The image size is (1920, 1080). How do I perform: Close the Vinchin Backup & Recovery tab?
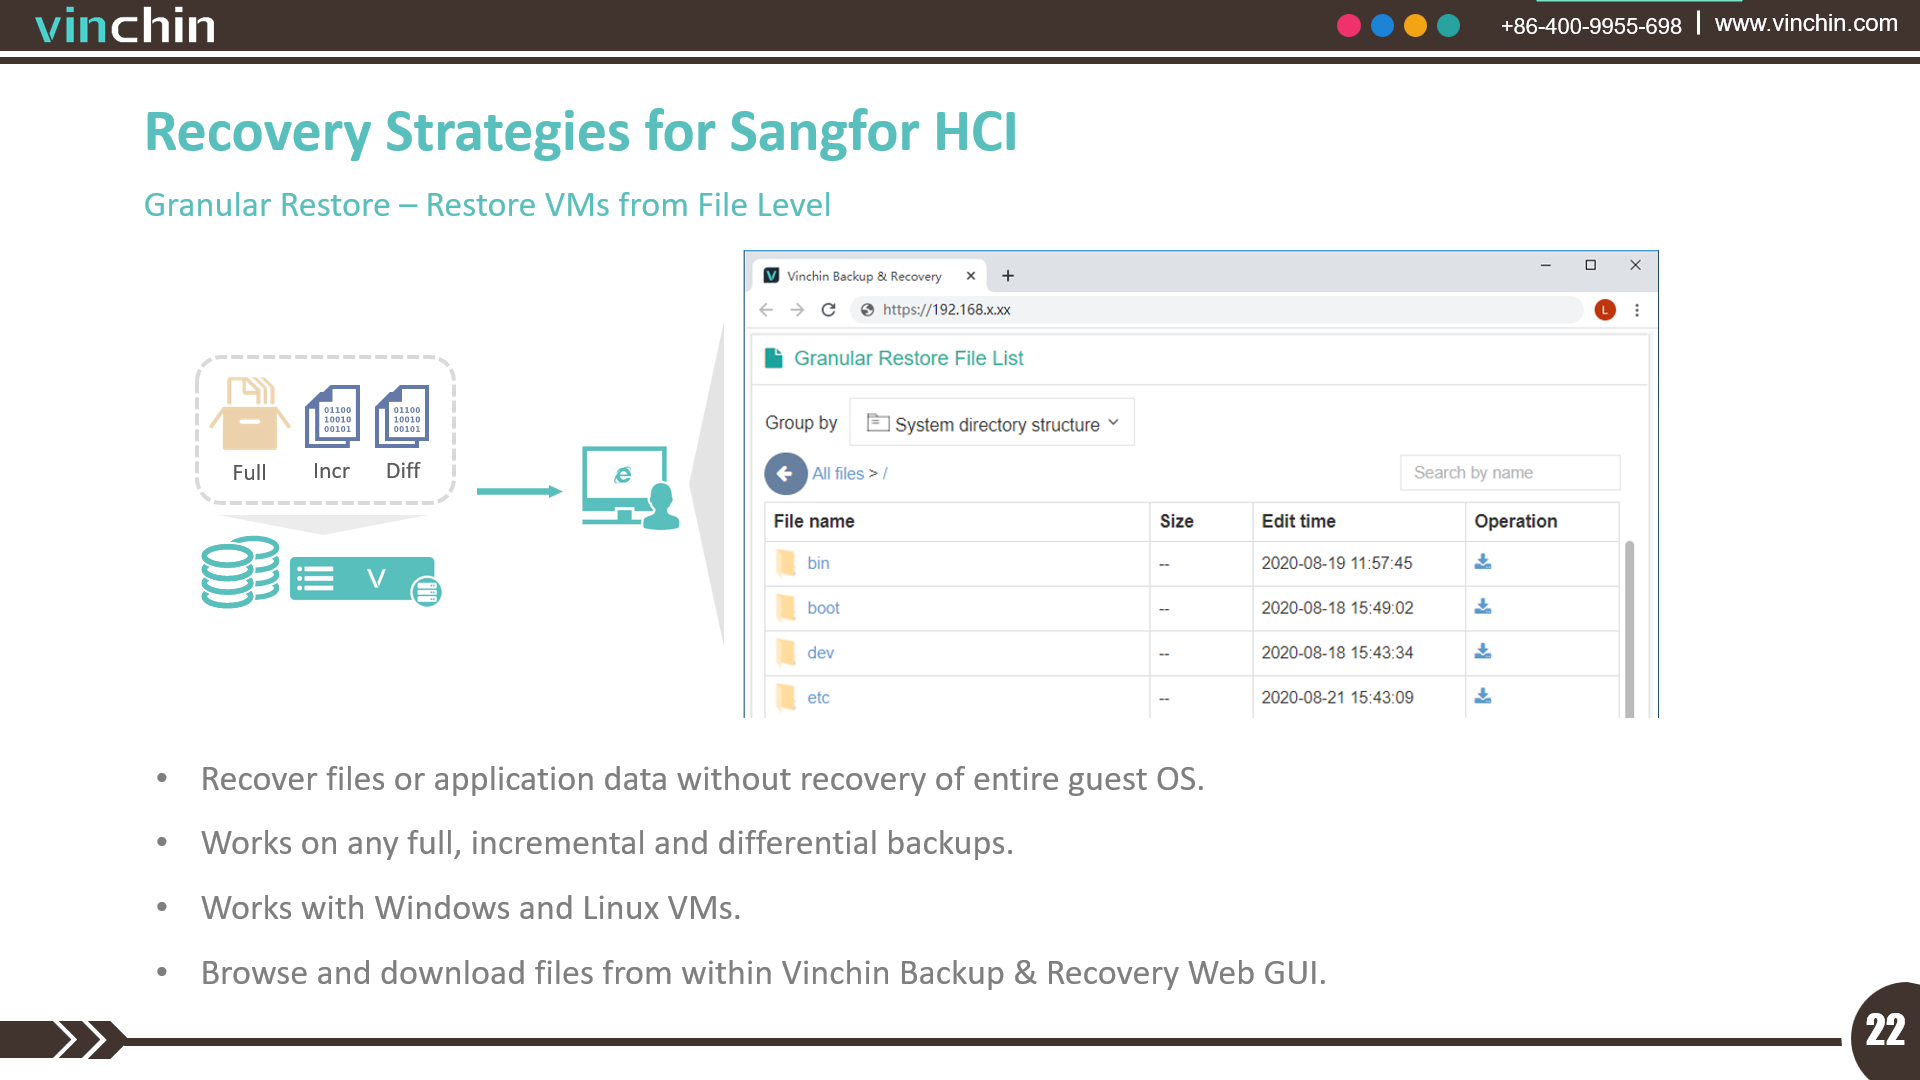pyautogui.click(x=970, y=276)
